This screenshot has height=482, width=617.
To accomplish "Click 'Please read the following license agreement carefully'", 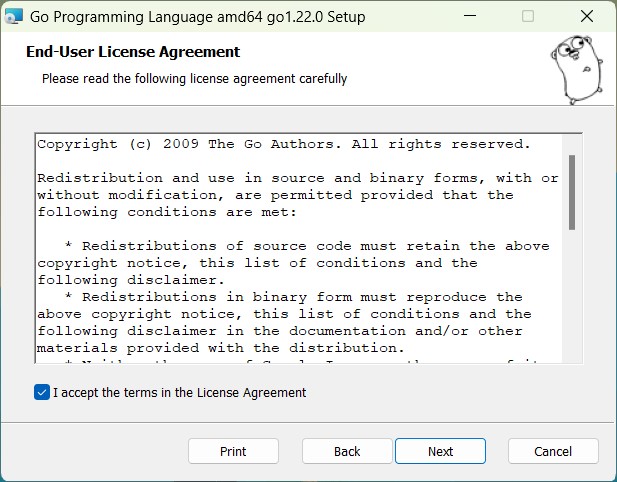I will (x=194, y=79).
